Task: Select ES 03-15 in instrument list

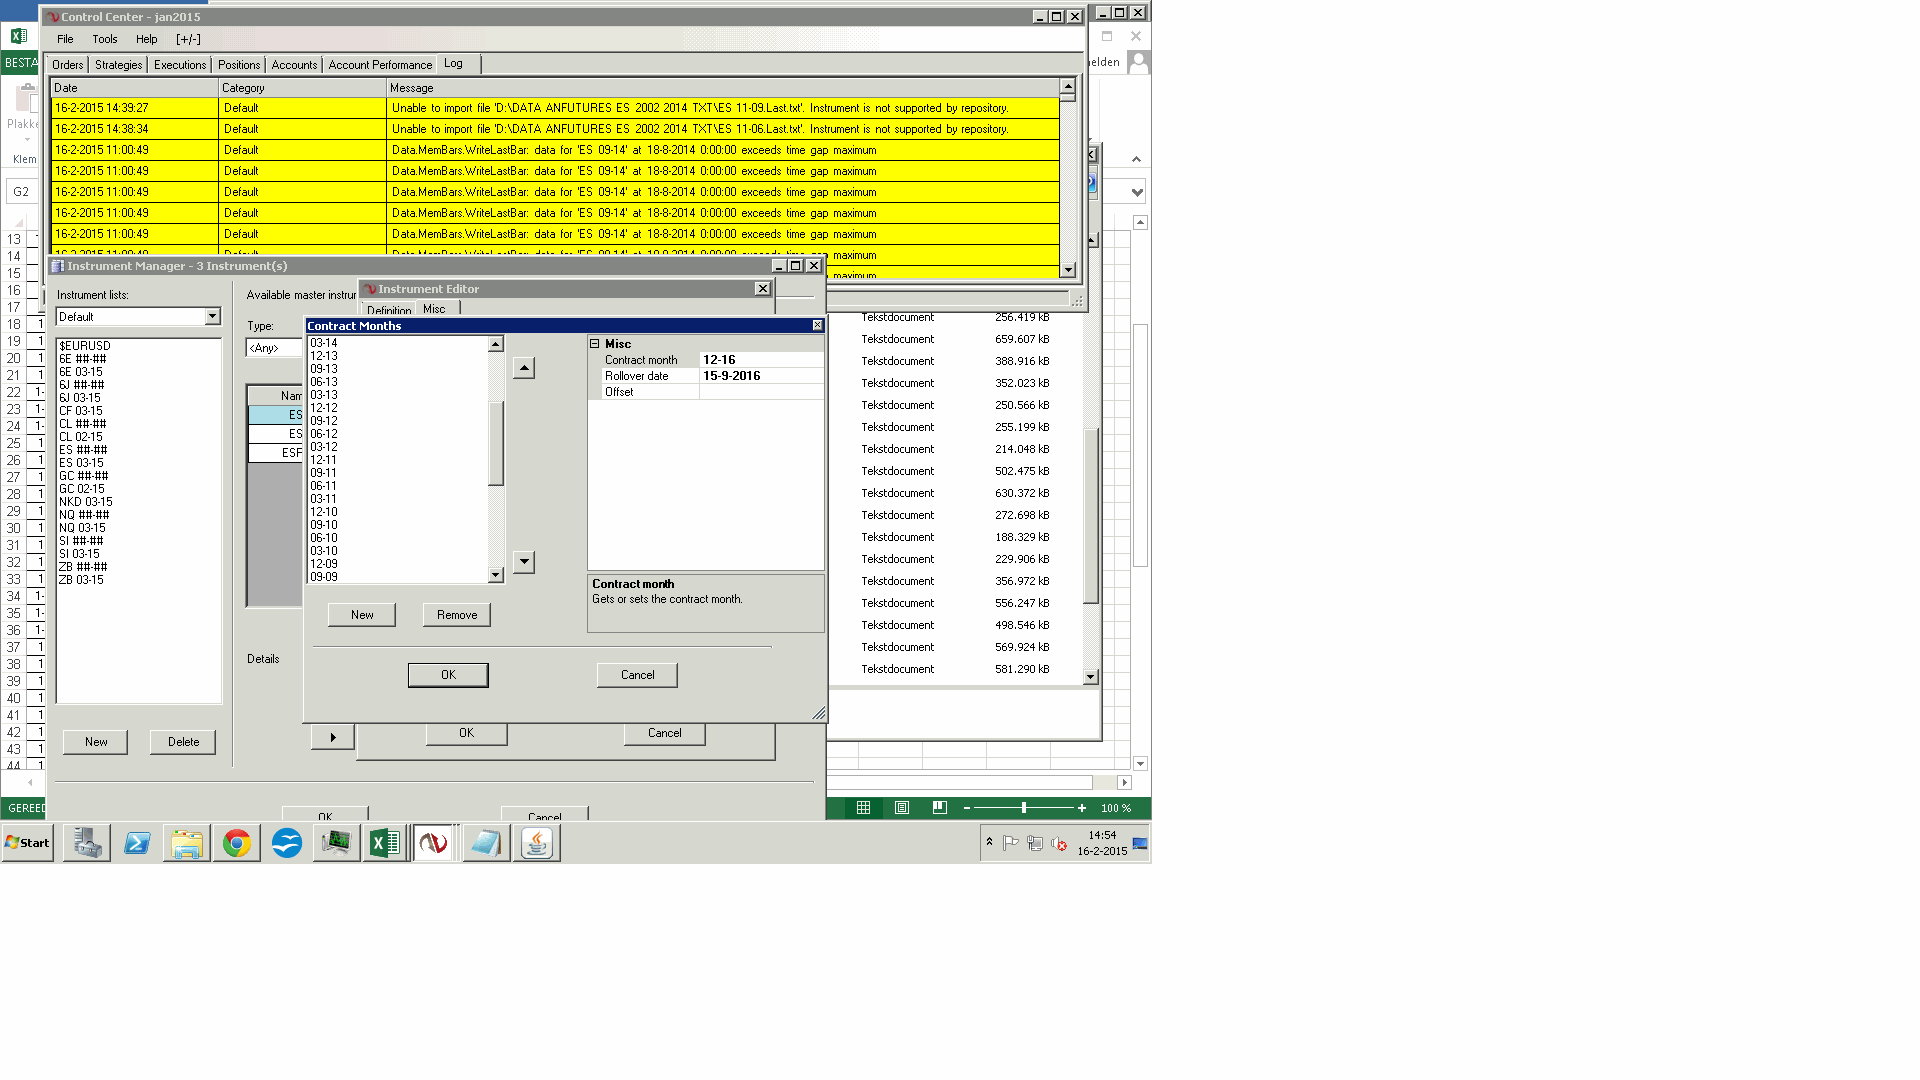Action: click(81, 463)
